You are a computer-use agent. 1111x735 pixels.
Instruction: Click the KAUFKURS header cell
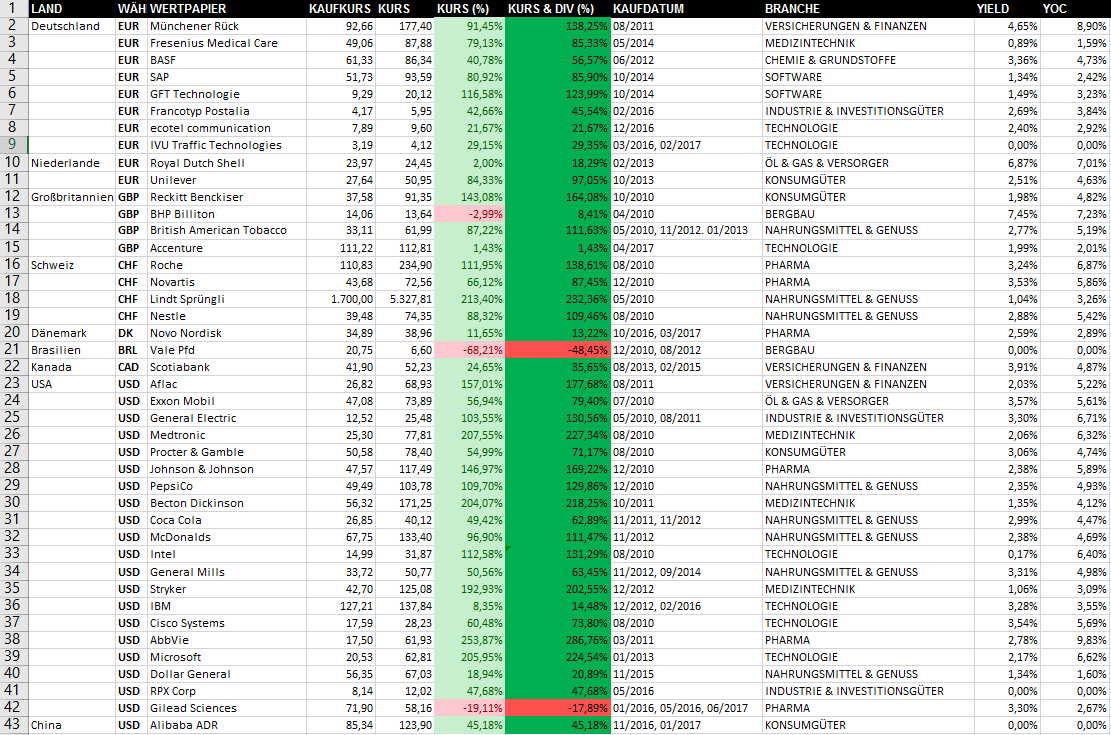pyautogui.click(x=340, y=9)
